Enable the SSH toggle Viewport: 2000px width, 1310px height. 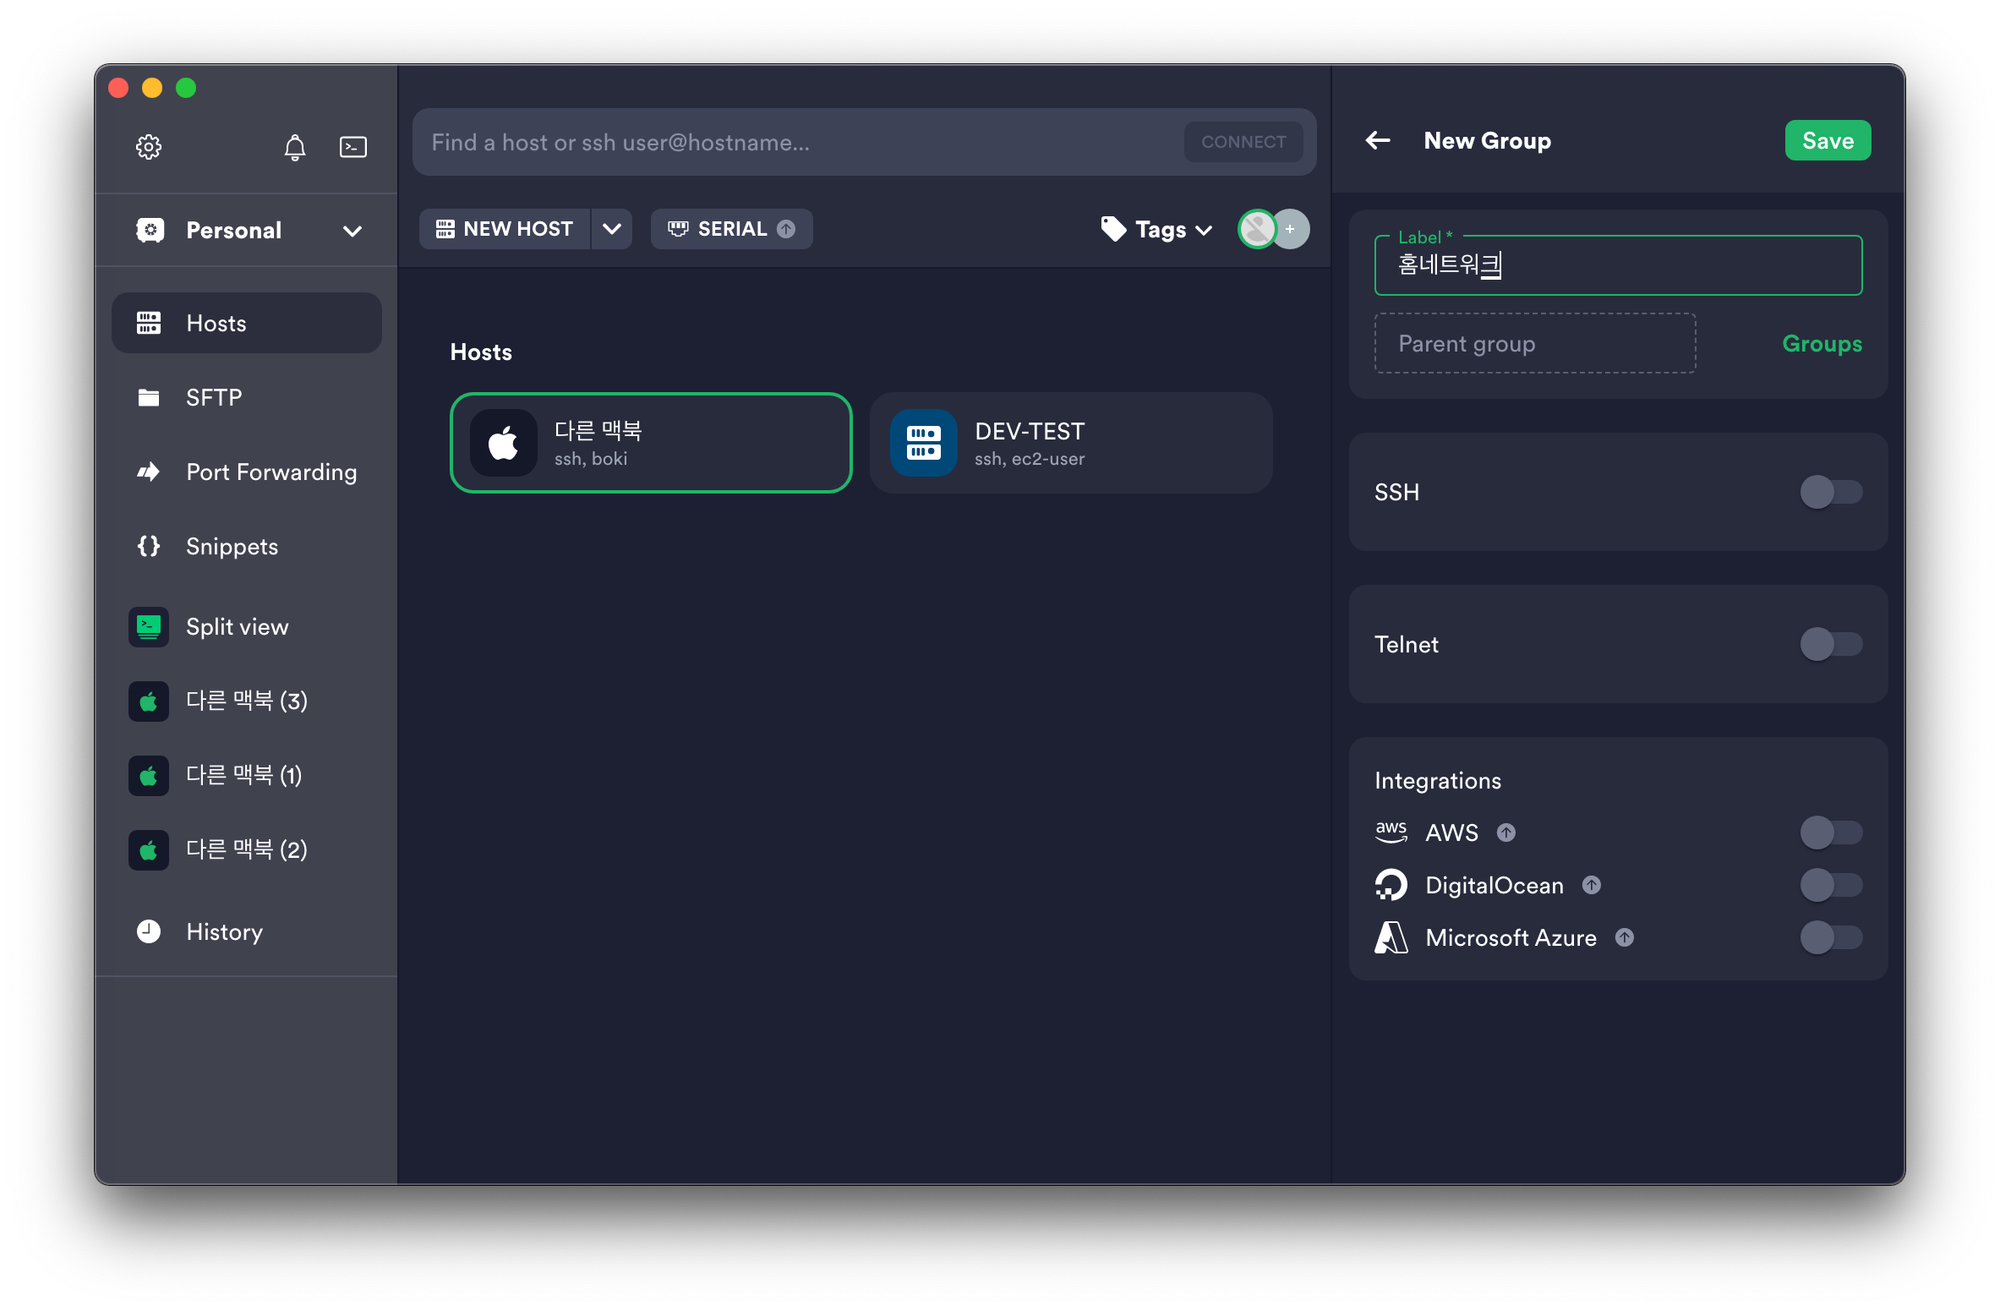(1830, 492)
